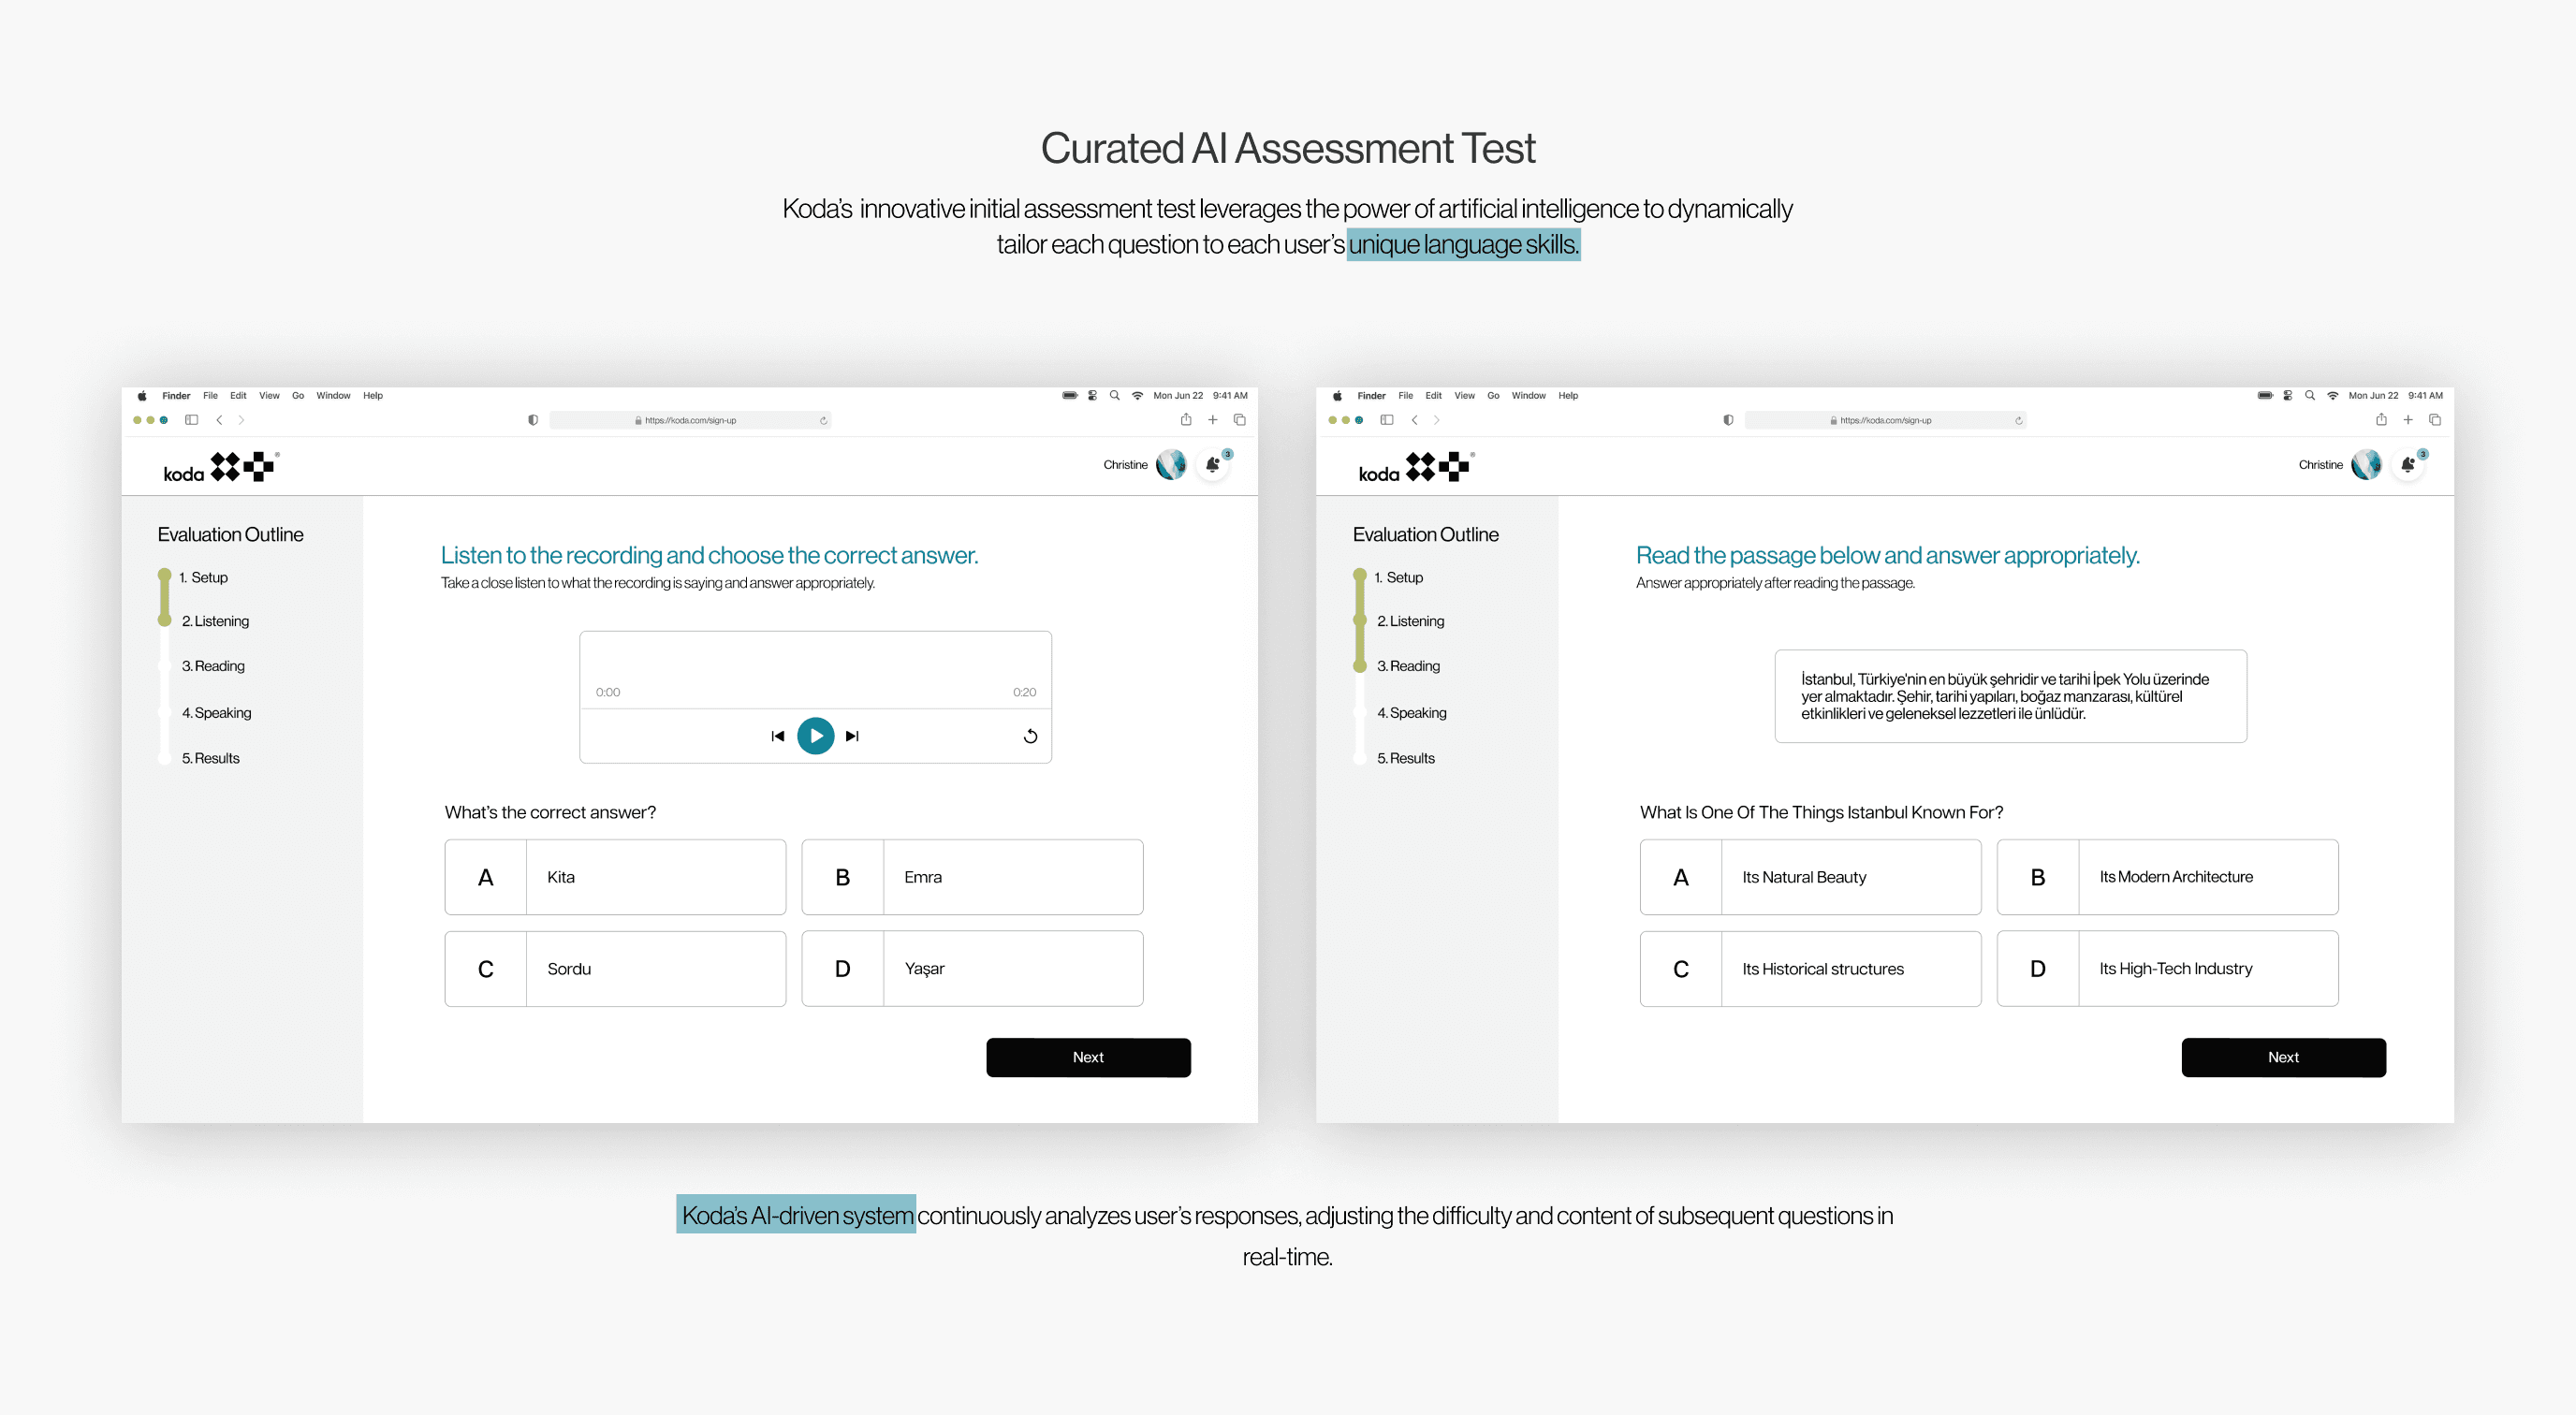The height and width of the screenshot is (1415, 2576).
Task: Click the share icon in the right browser toolbar
Action: click(2380, 420)
